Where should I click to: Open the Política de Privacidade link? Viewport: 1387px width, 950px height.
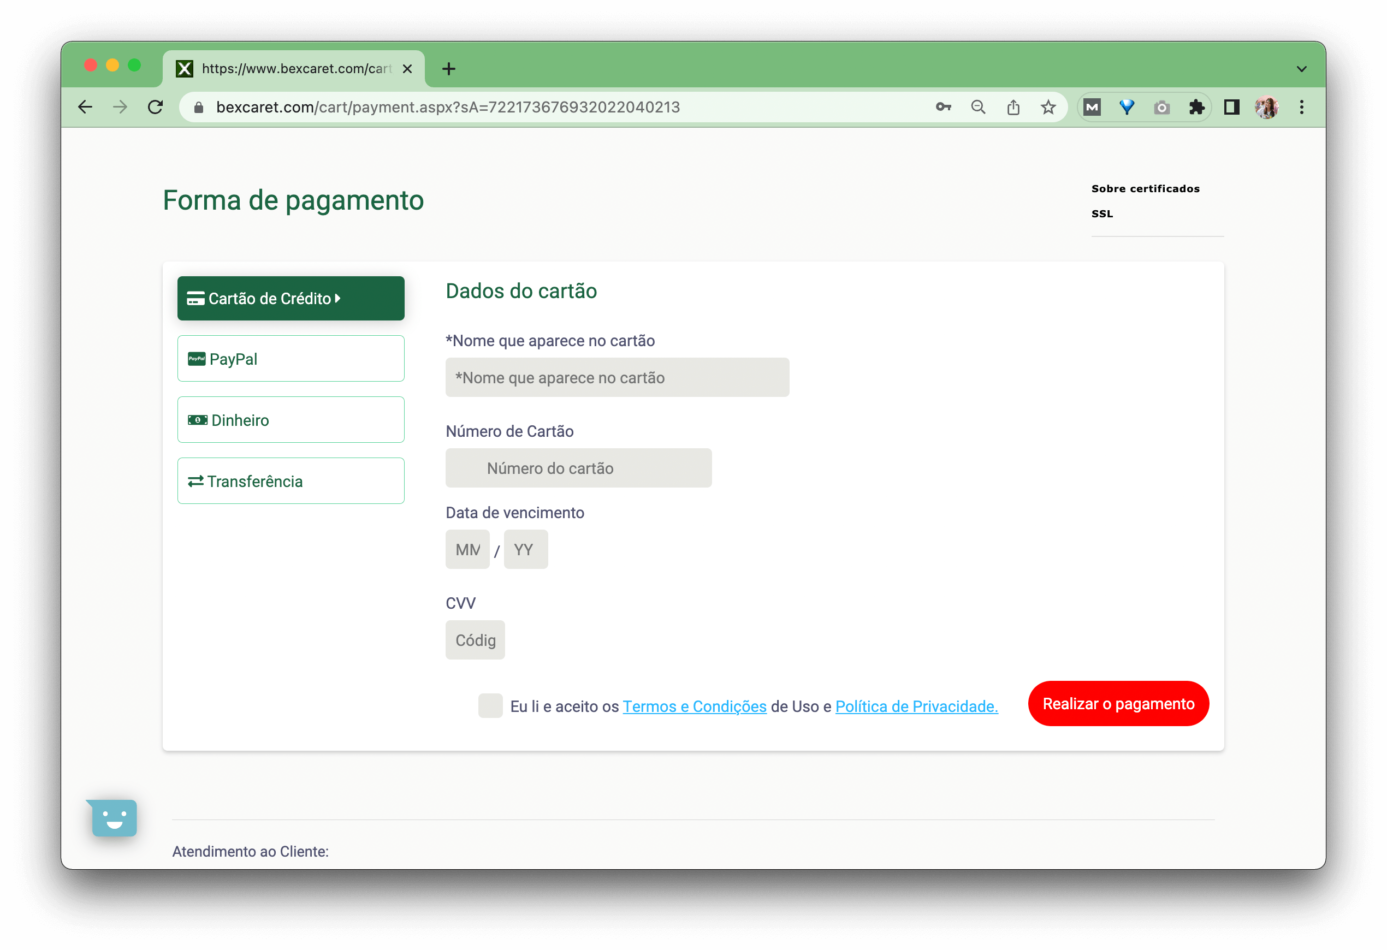tap(916, 707)
